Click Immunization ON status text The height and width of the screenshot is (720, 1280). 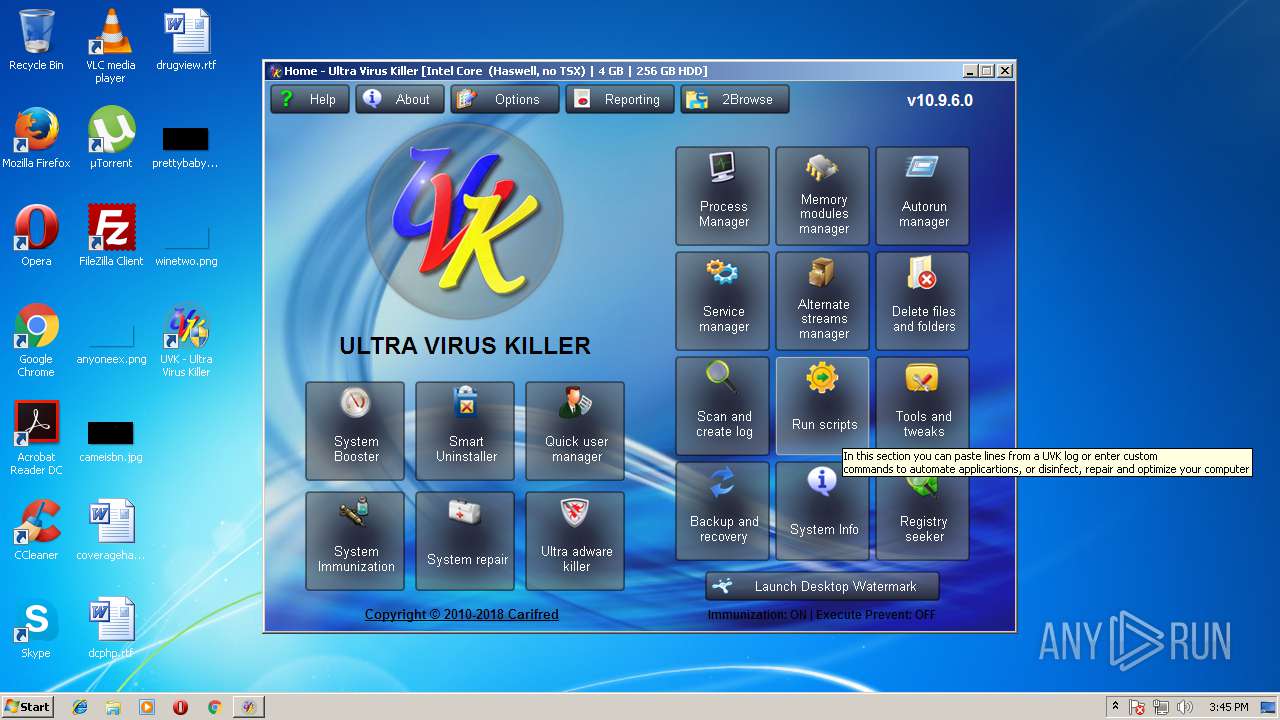[x=757, y=614]
